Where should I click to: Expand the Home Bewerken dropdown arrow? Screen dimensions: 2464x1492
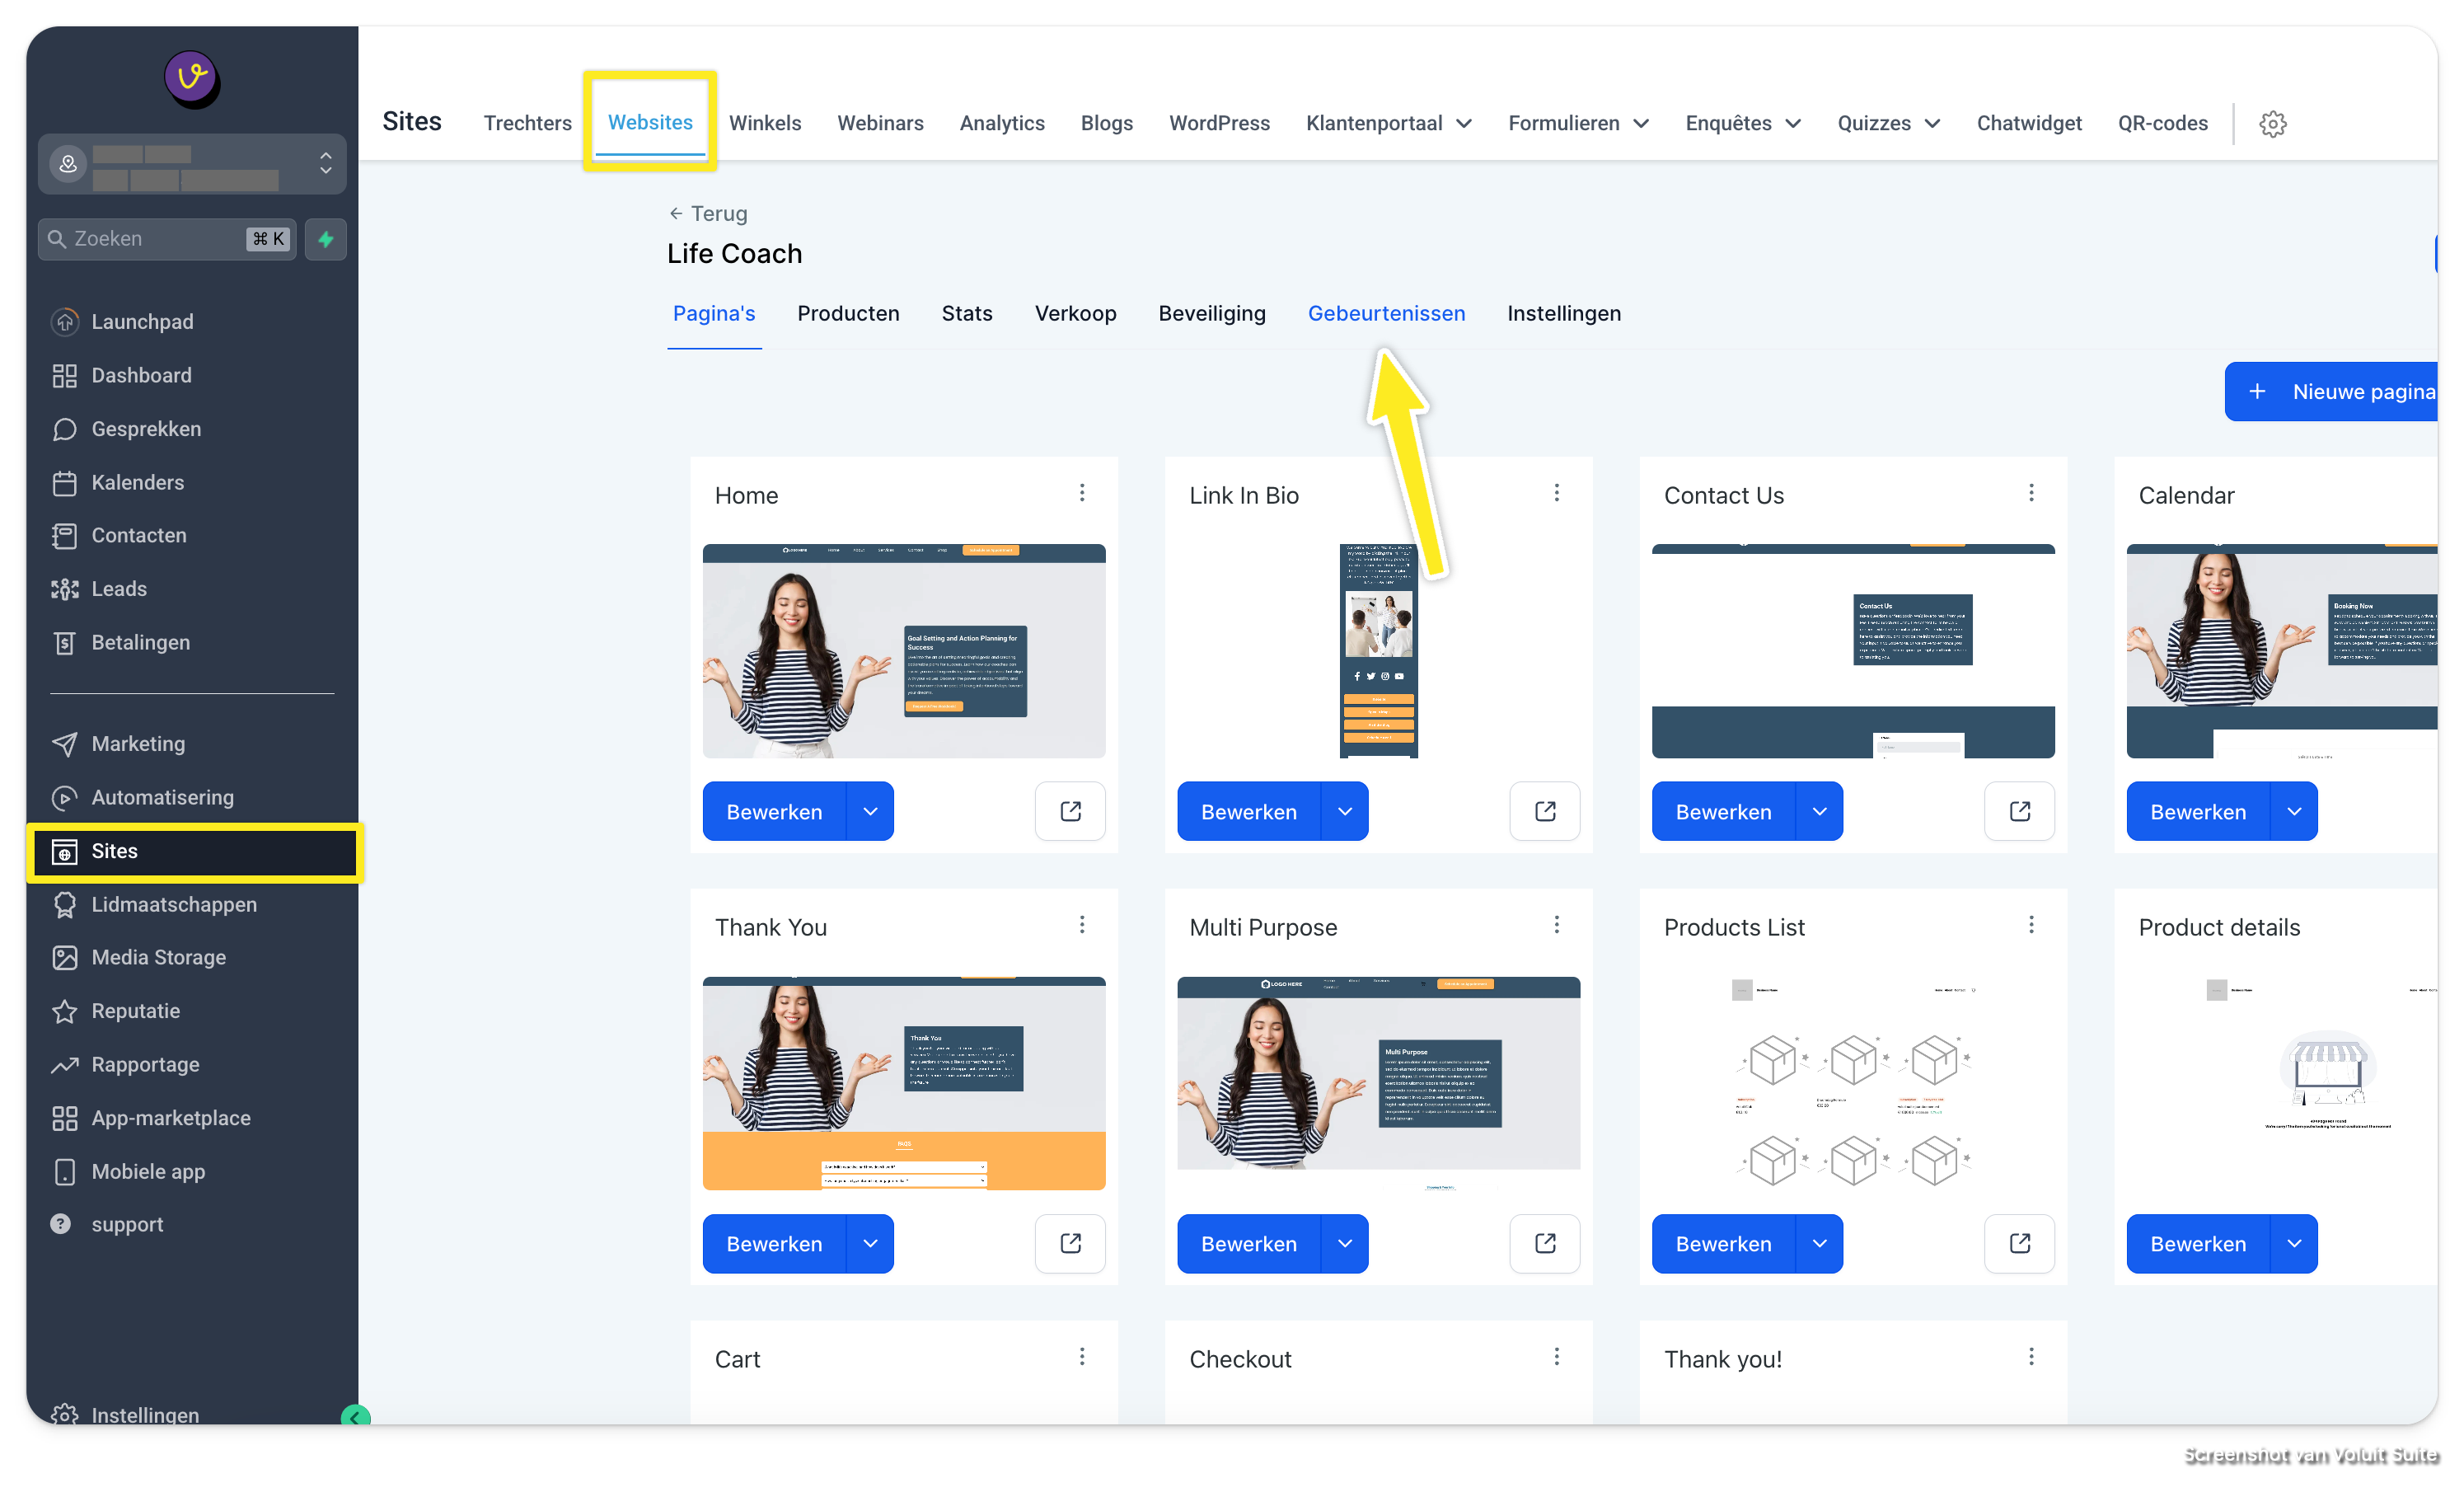[x=870, y=811]
